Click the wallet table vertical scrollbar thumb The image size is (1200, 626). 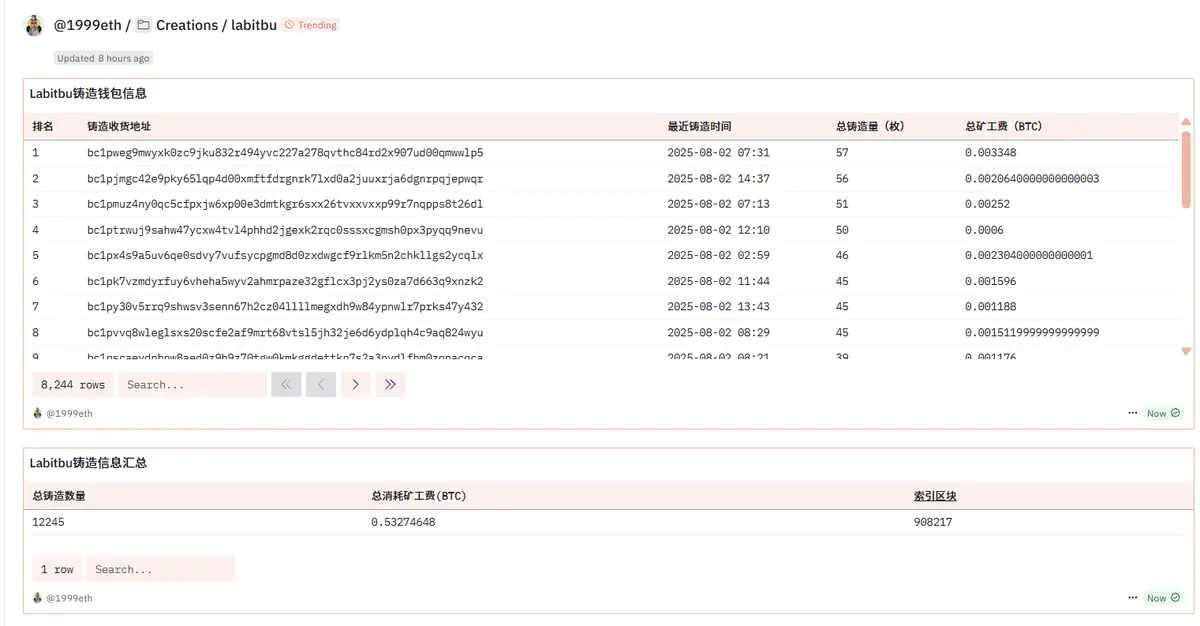click(x=1186, y=170)
